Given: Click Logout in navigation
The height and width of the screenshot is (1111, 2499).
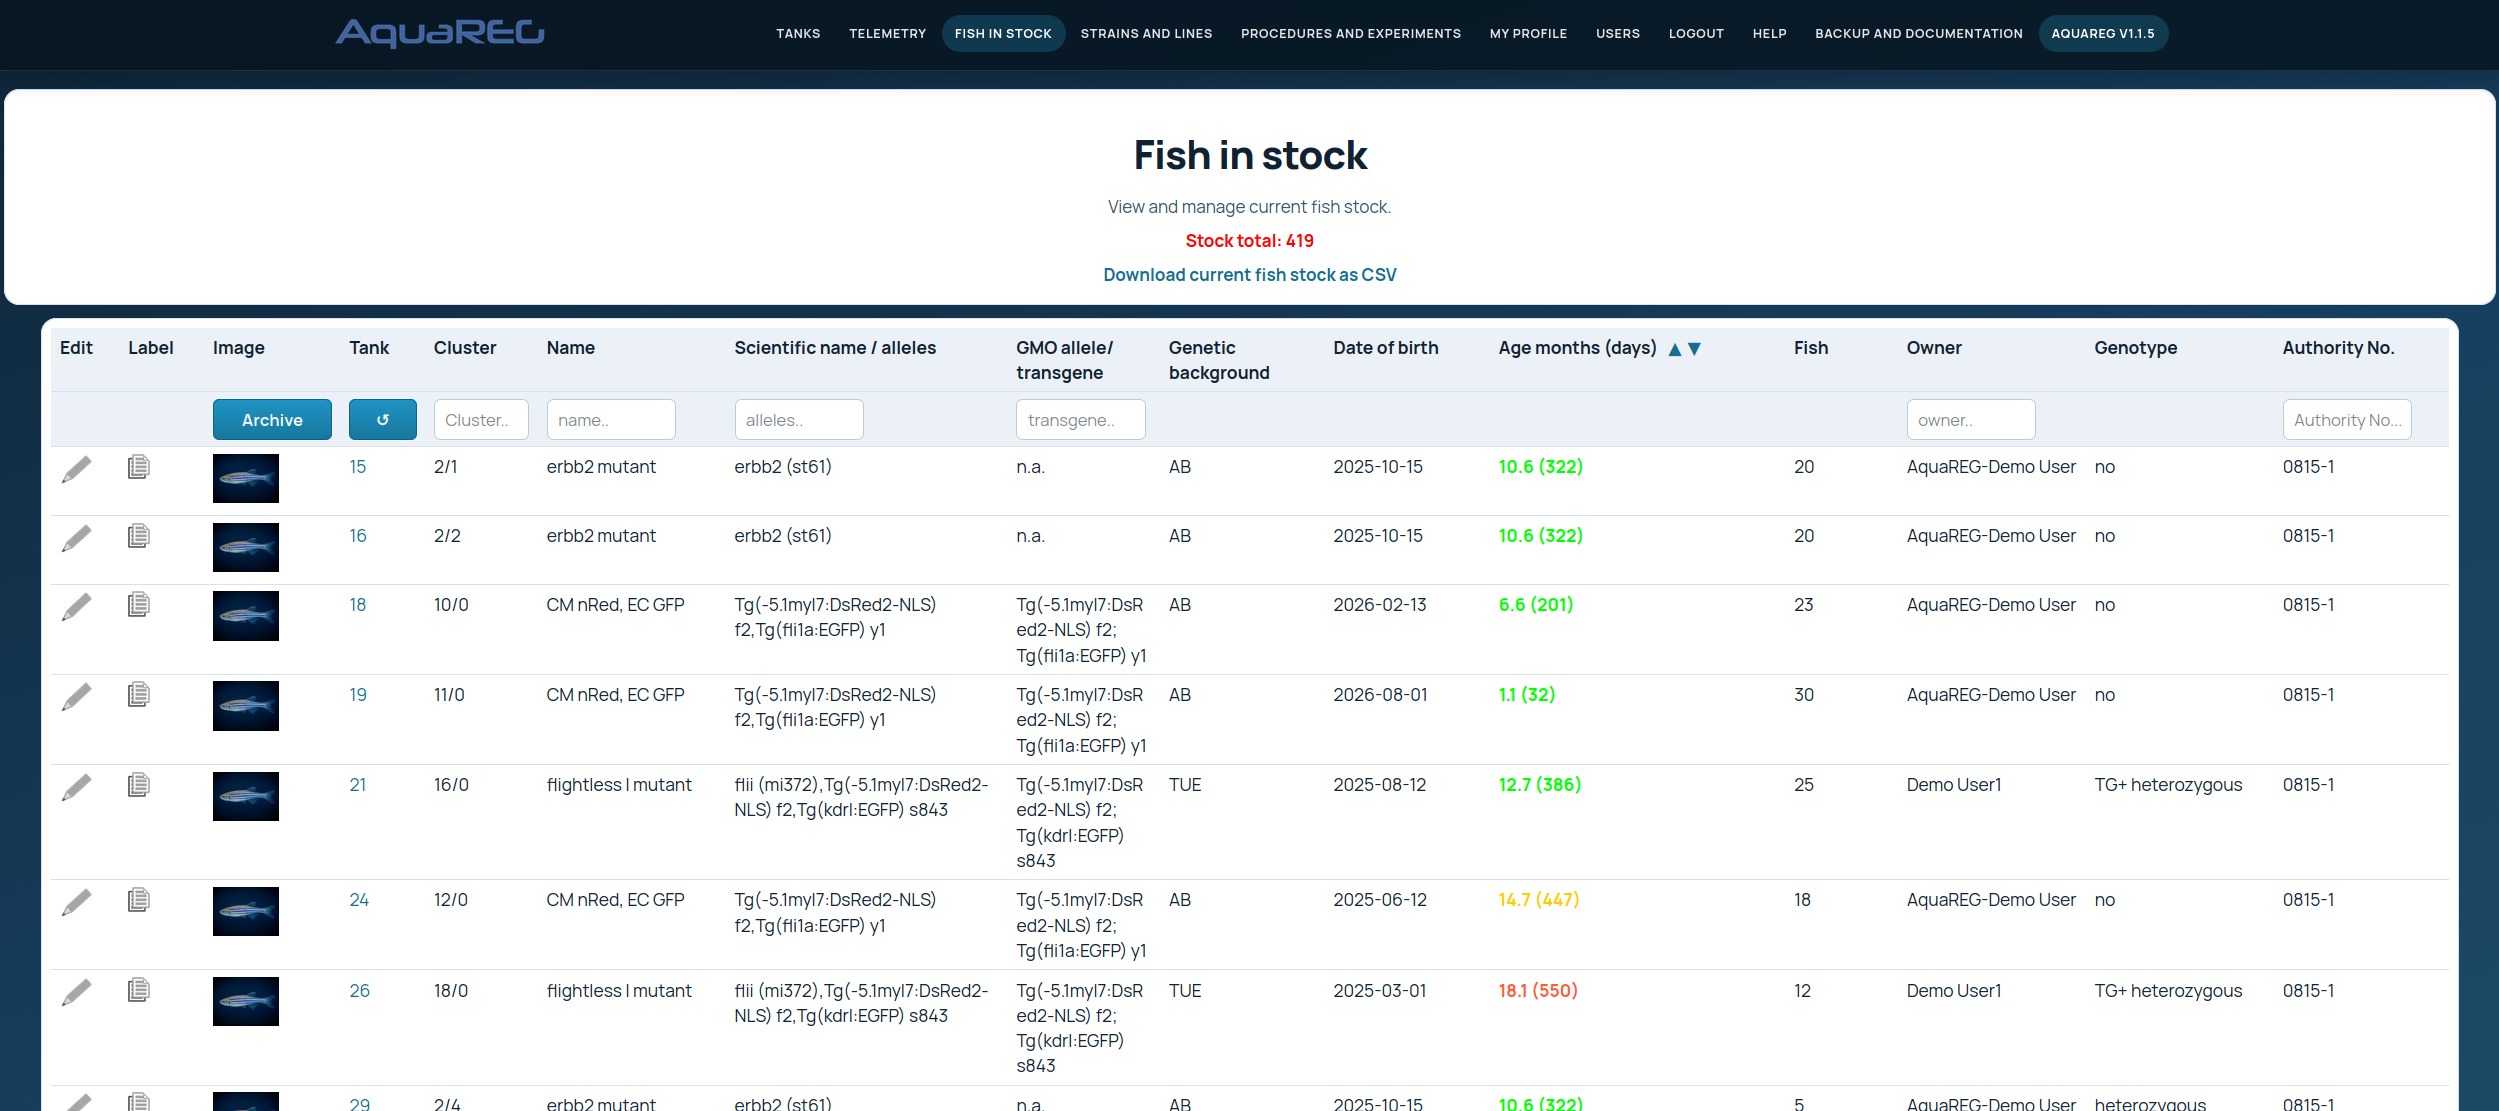Looking at the screenshot, I should [1696, 34].
